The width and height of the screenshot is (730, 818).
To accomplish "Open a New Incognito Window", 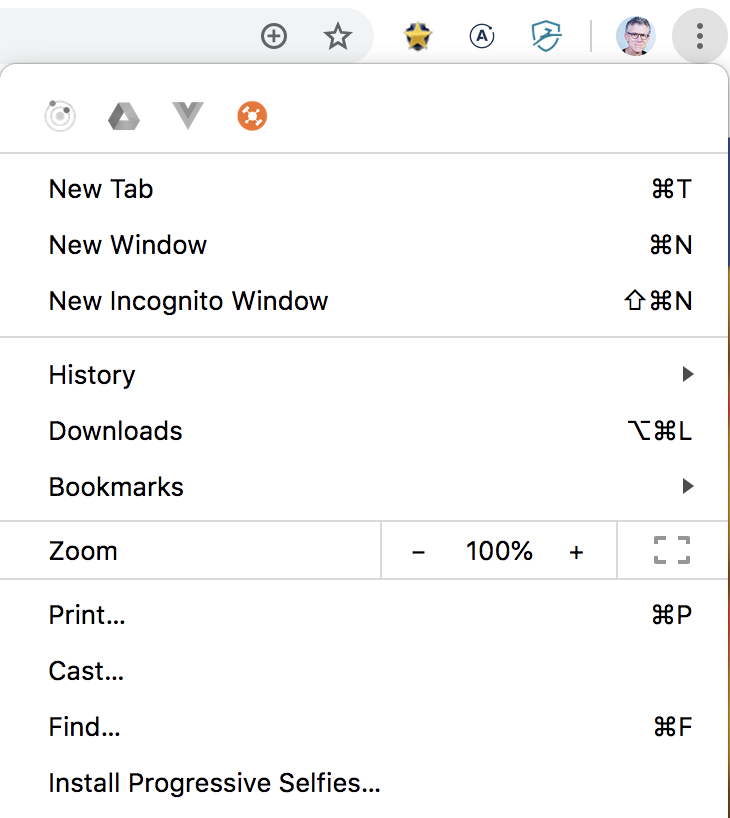I will [x=188, y=301].
